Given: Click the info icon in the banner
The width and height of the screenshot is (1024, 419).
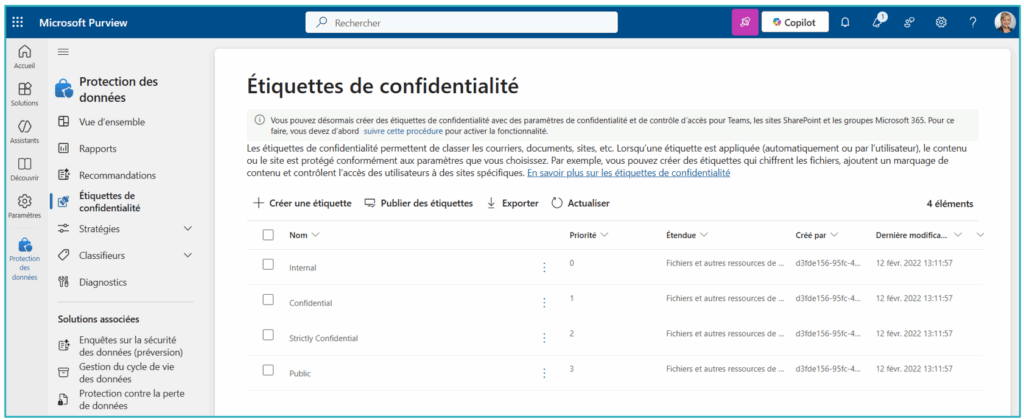Looking at the screenshot, I should tap(260, 120).
